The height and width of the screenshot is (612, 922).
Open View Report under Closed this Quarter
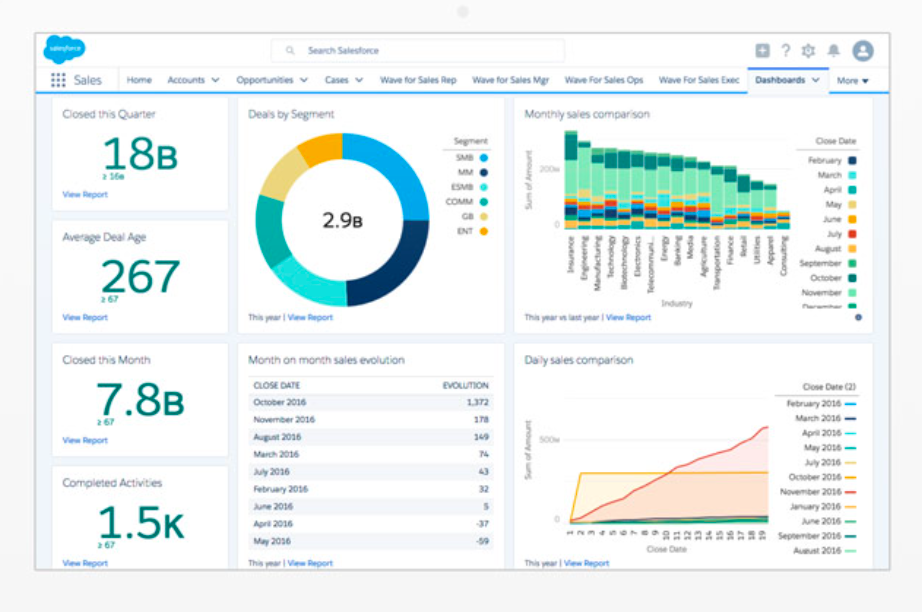[x=85, y=195]
